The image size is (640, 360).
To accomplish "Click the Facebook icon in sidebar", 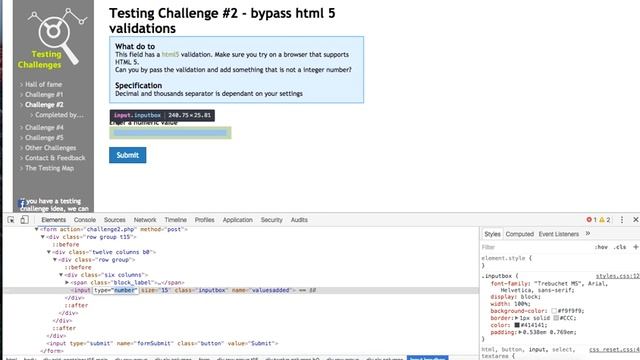I will point(22,203).
